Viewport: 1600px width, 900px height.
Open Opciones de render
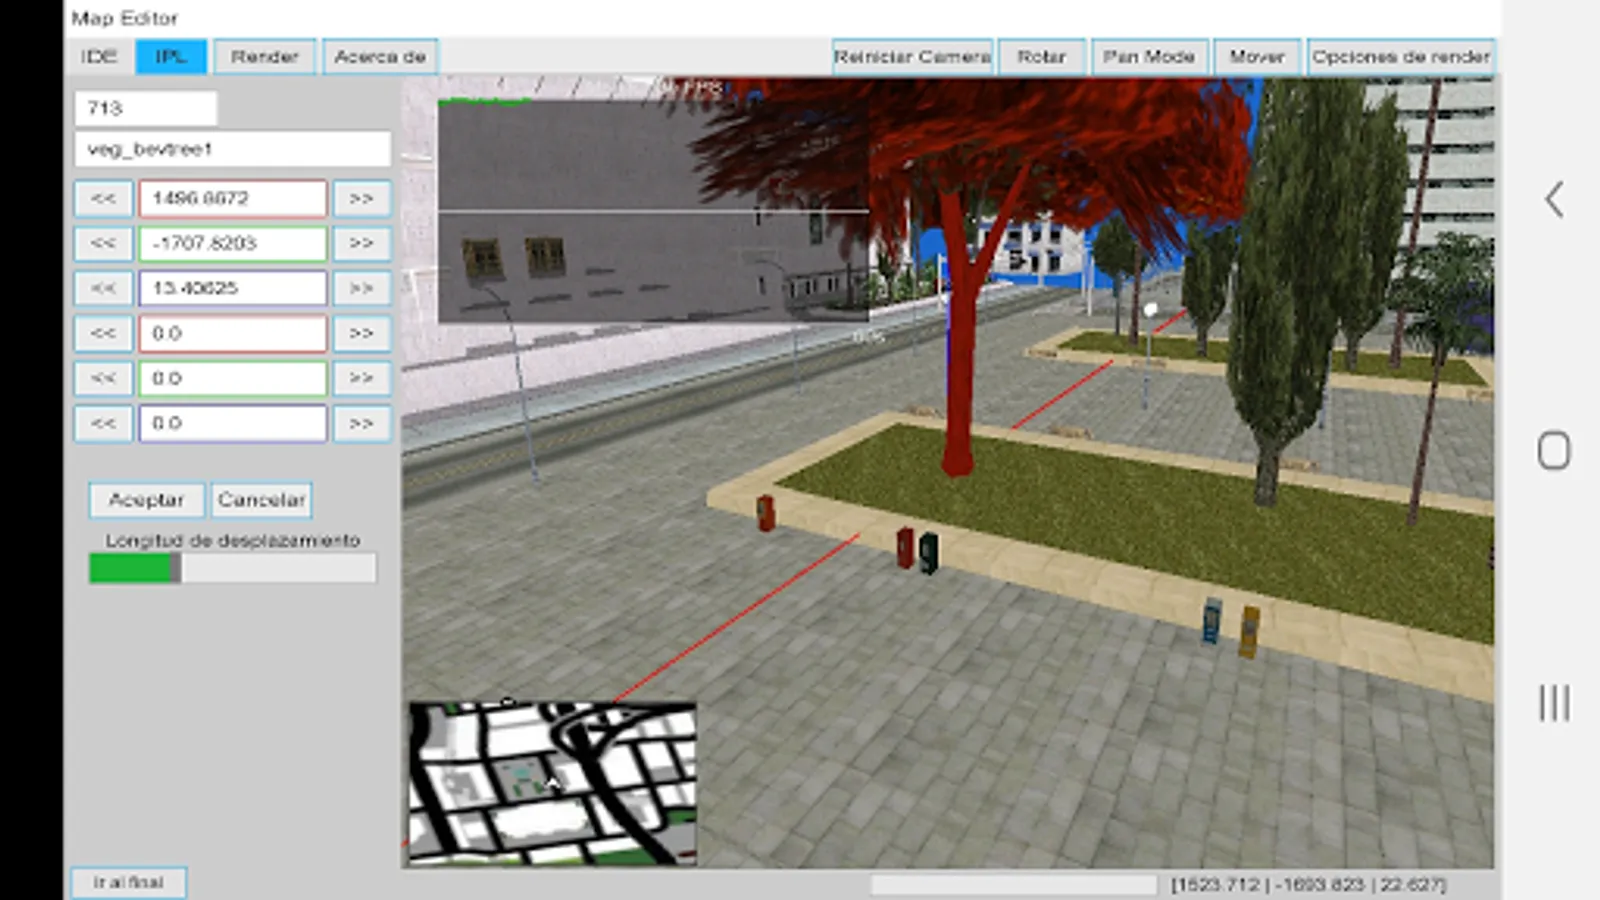(1401, 57)
